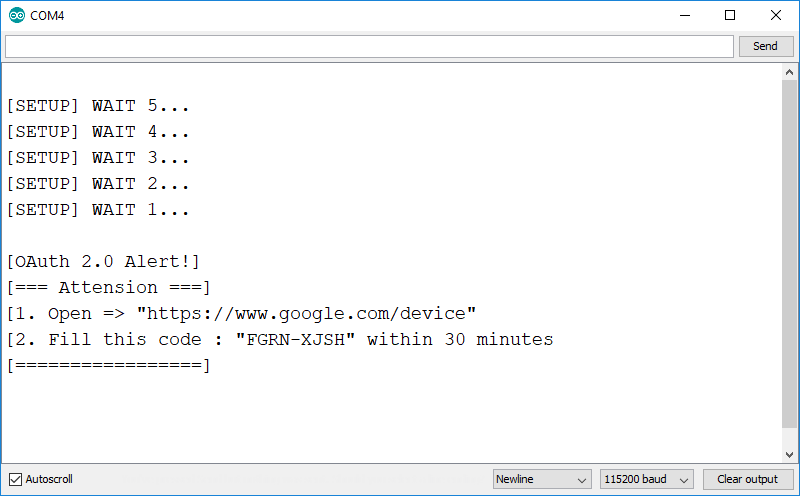The width and height of the screenshot is (800, 496).
Task: Close the COM4 serial monitor window
Action: pos(776,15)
